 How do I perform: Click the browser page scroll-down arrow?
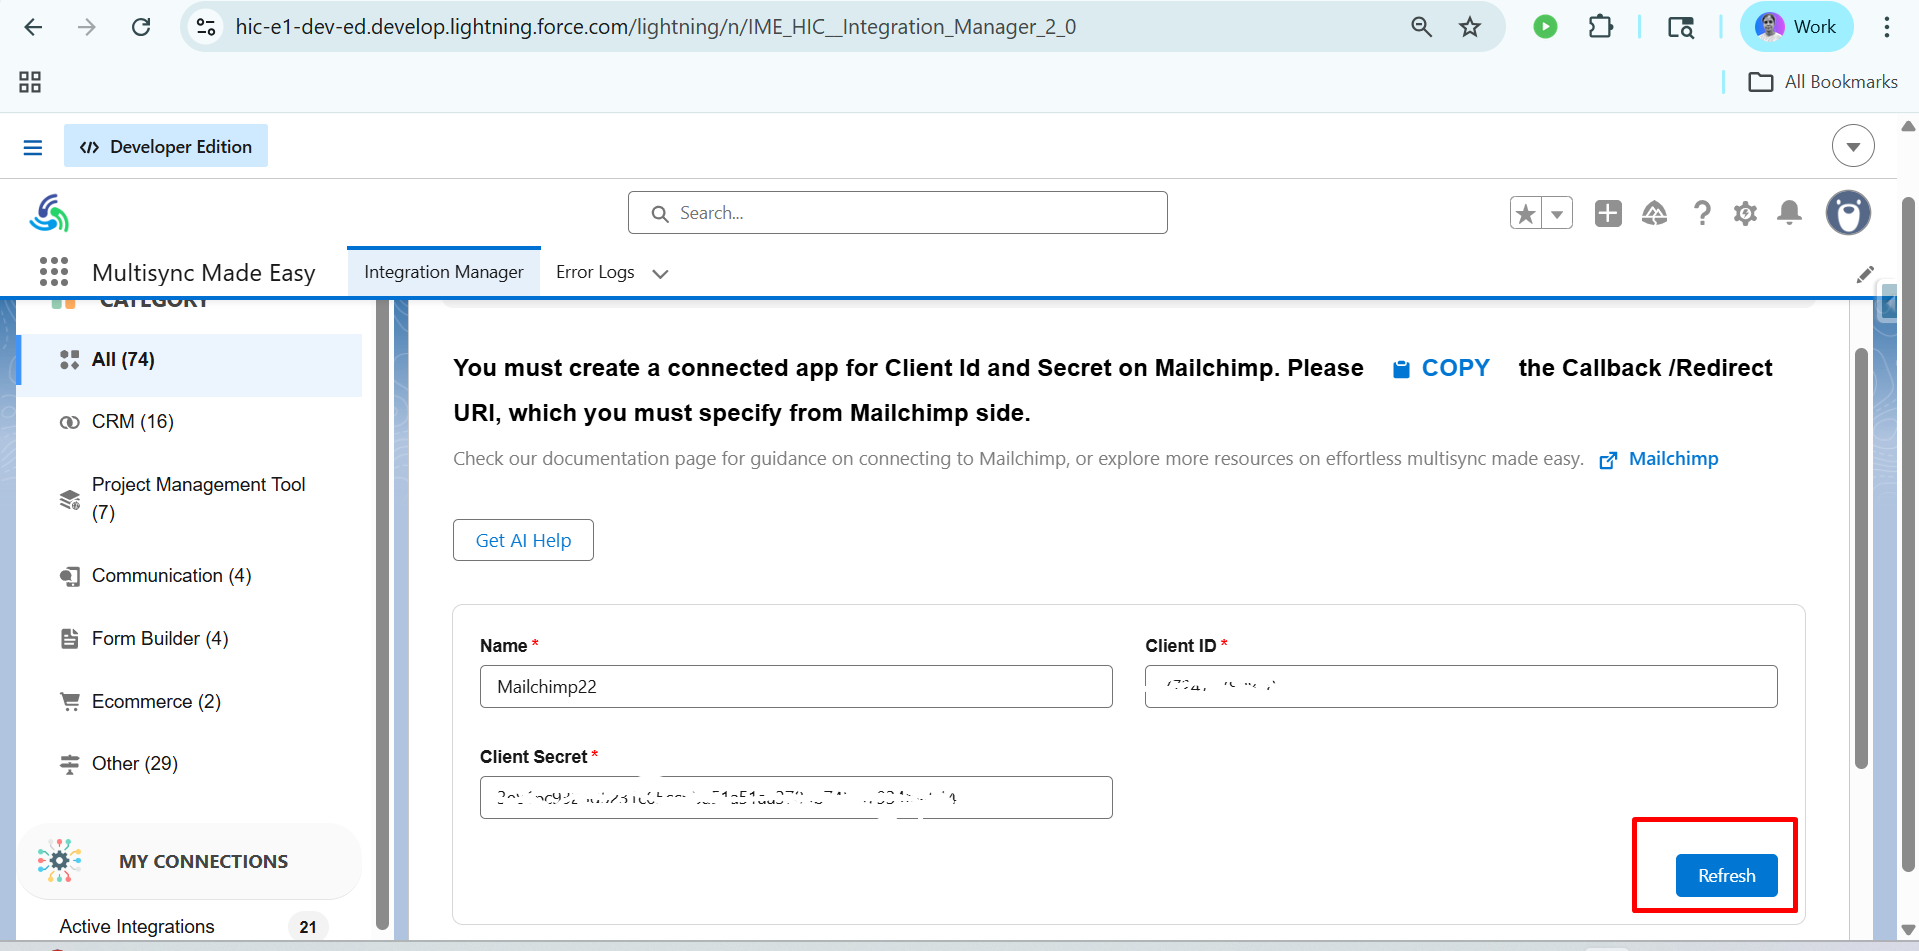(1908, 930)
